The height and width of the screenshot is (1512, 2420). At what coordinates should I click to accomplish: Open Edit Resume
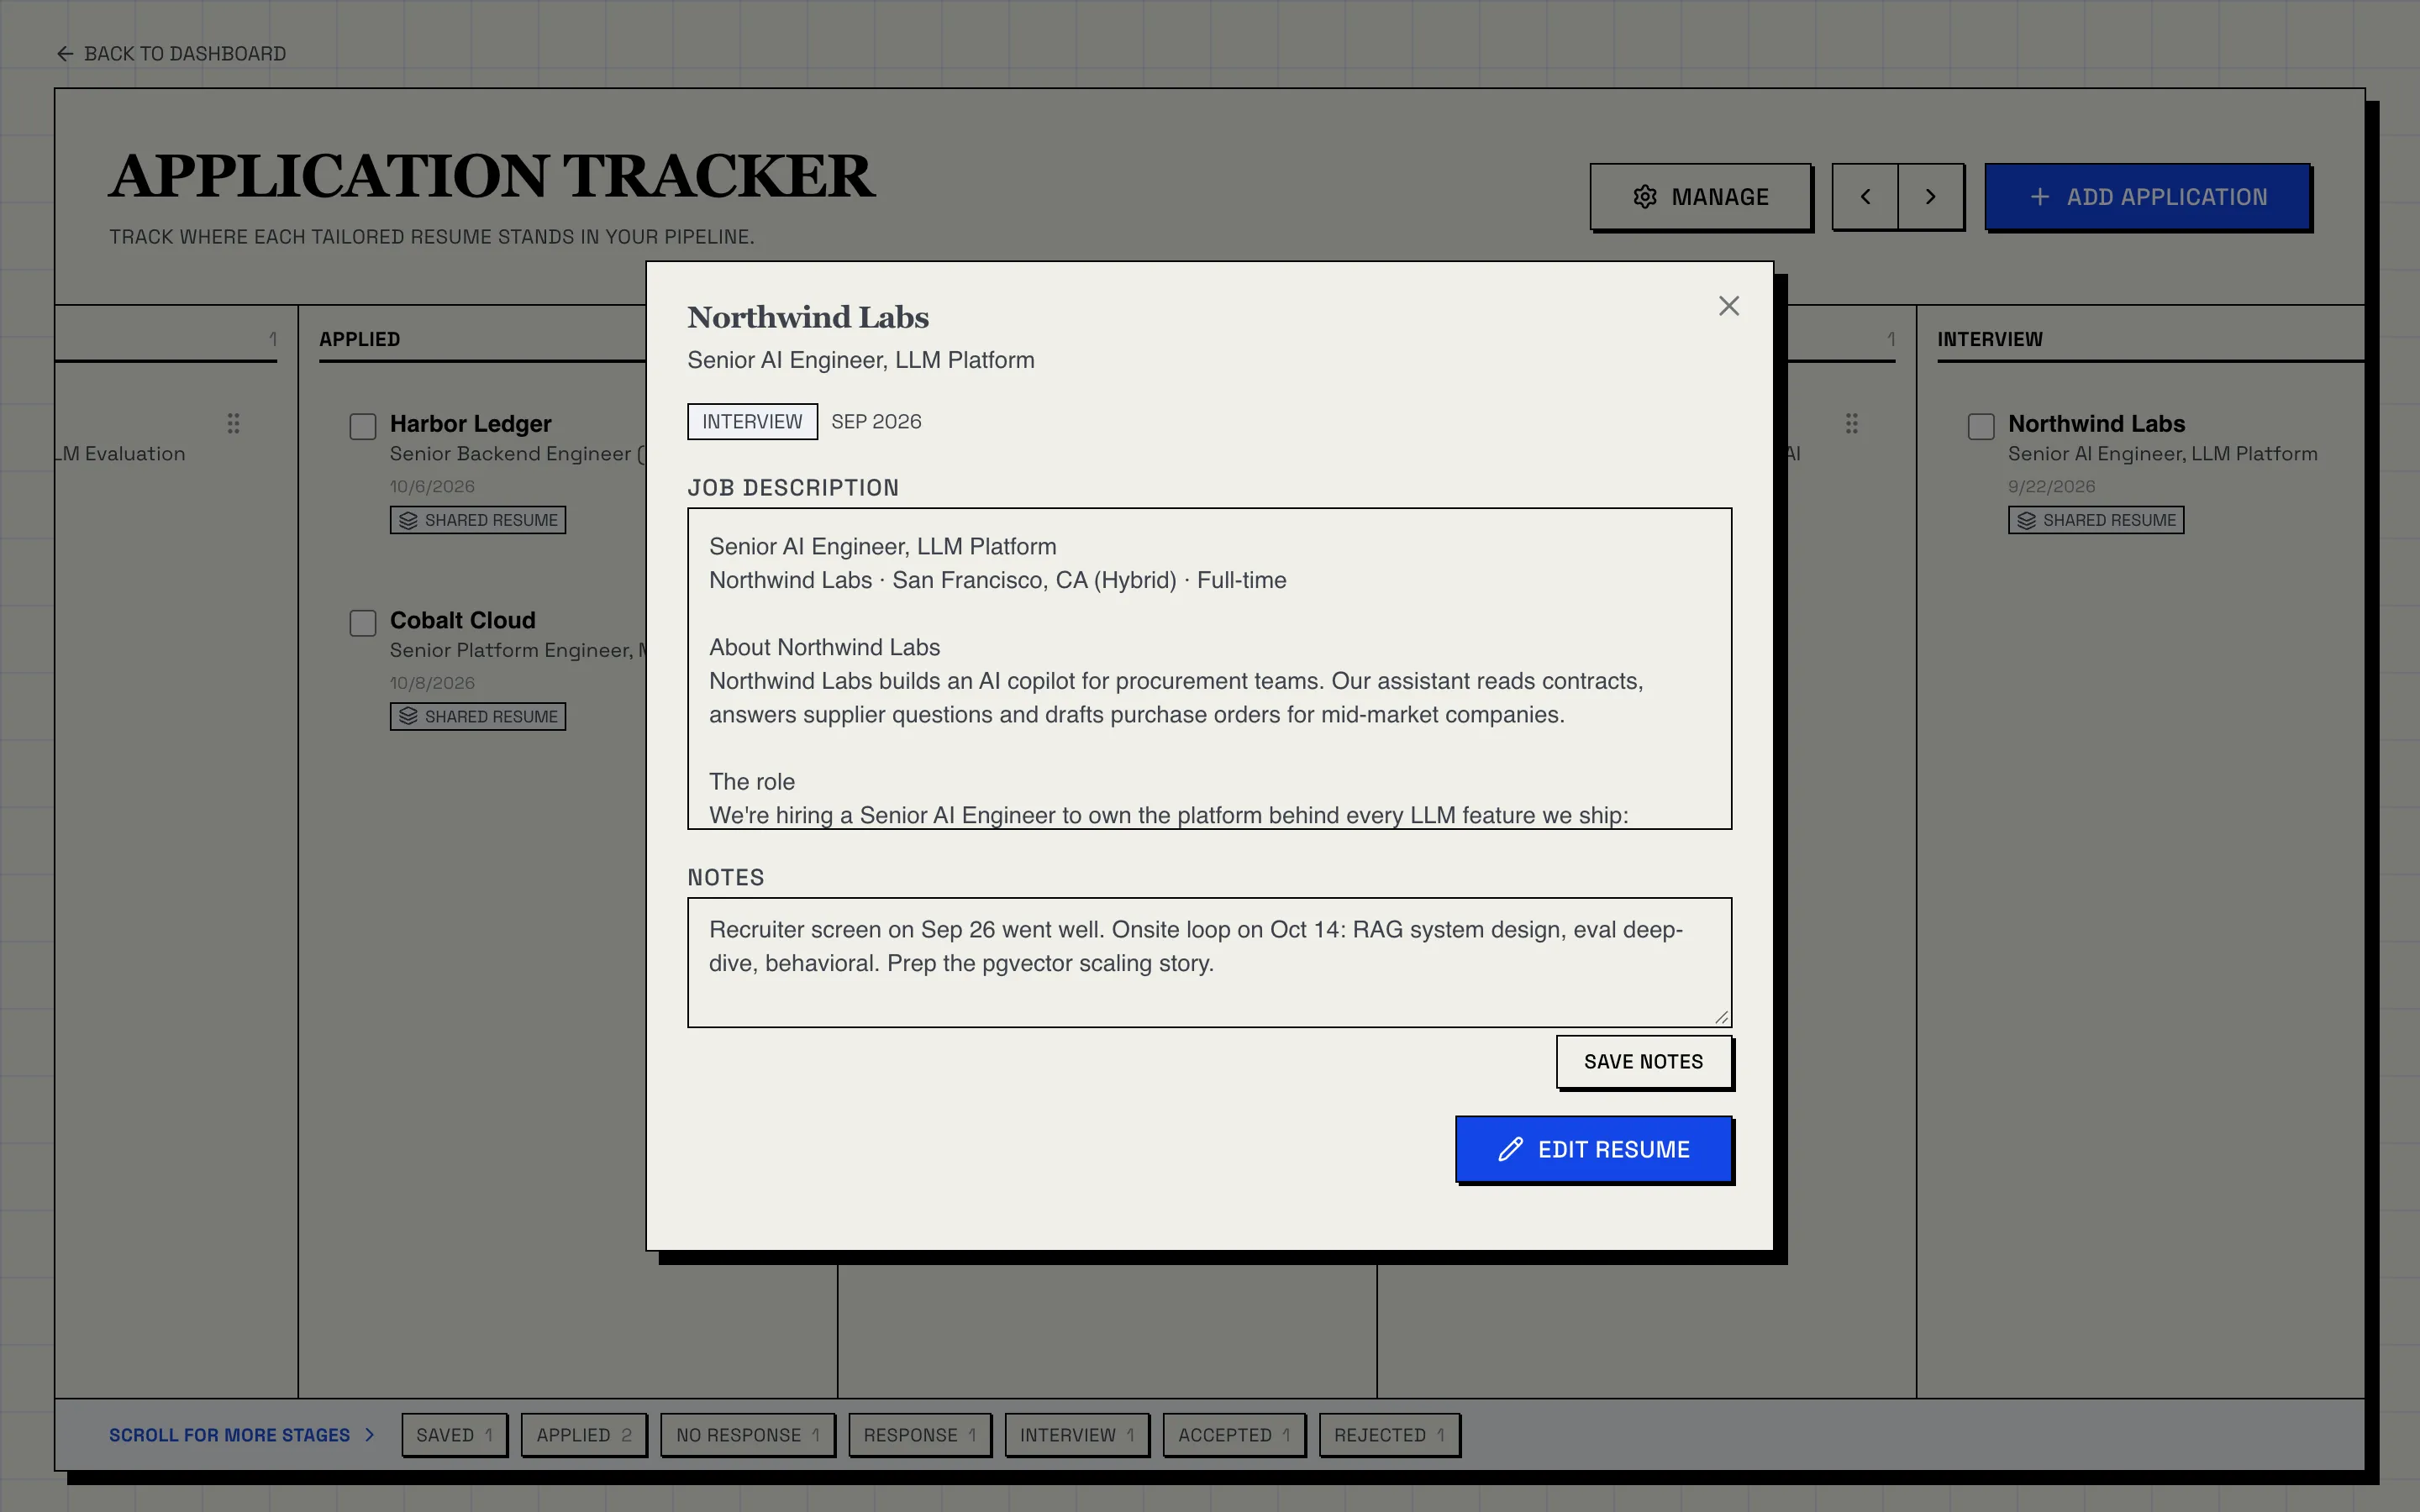(1594, 1149)
